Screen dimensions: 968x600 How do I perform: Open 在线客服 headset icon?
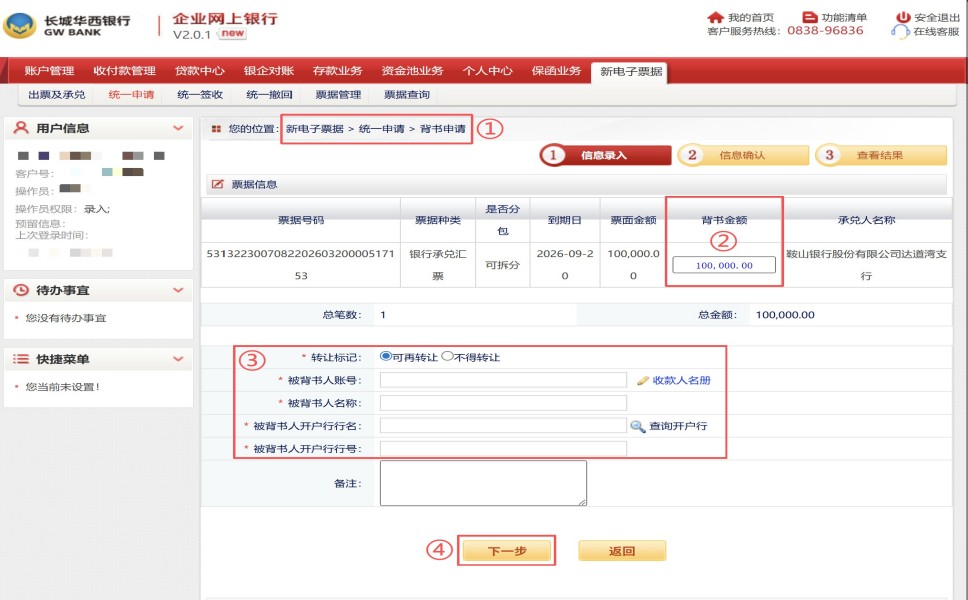901,31
